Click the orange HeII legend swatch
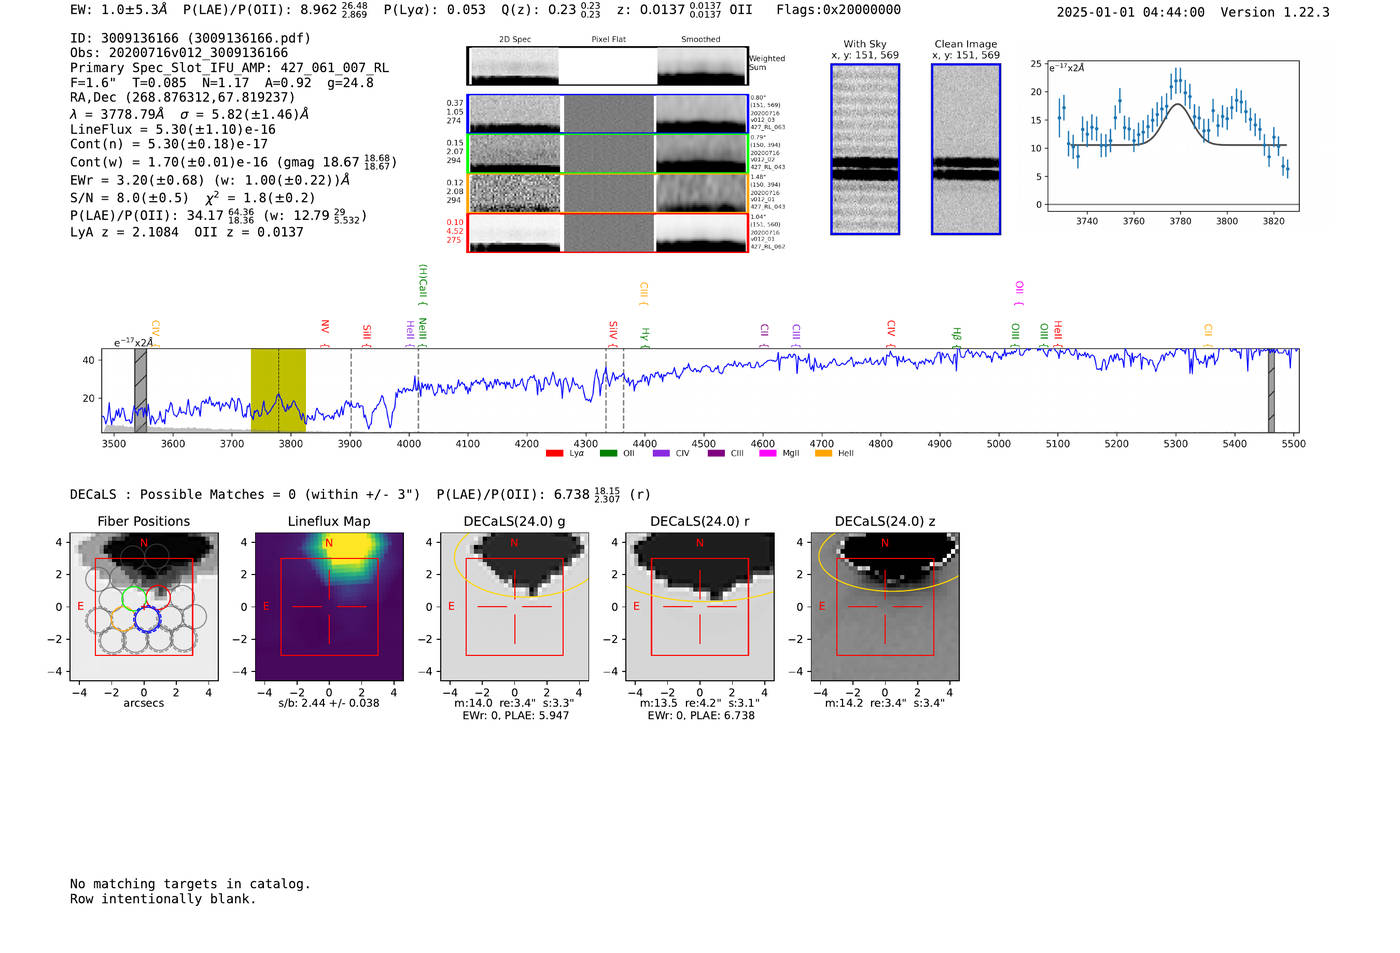The height and width of the screenshot is (953, 1400). pos(823,453)
